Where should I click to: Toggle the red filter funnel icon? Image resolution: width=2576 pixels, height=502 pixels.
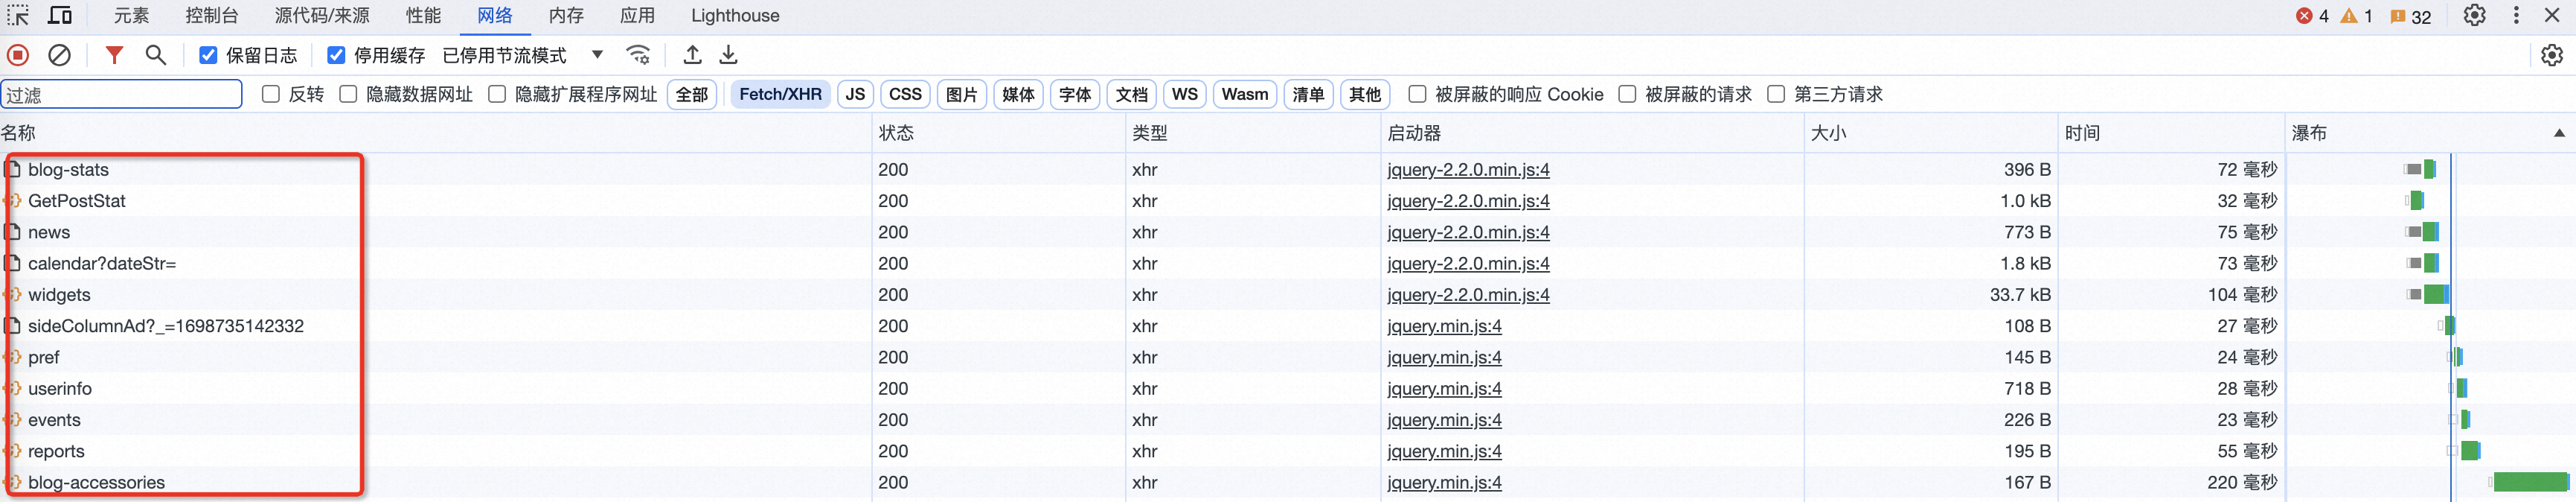click(x=114, y=55)
